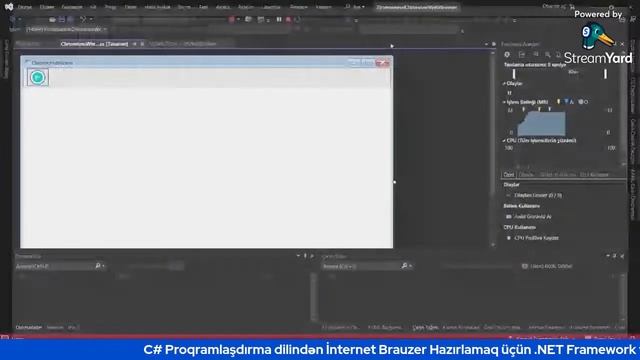Click the left handle of the diagnostics timeline
The width and height of the screenshot is (640, 360).
[x=514, y=74]
